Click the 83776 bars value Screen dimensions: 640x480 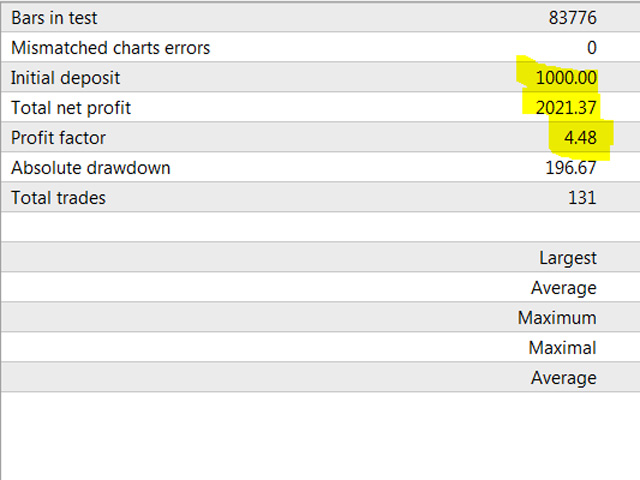(x=572, y=18)
